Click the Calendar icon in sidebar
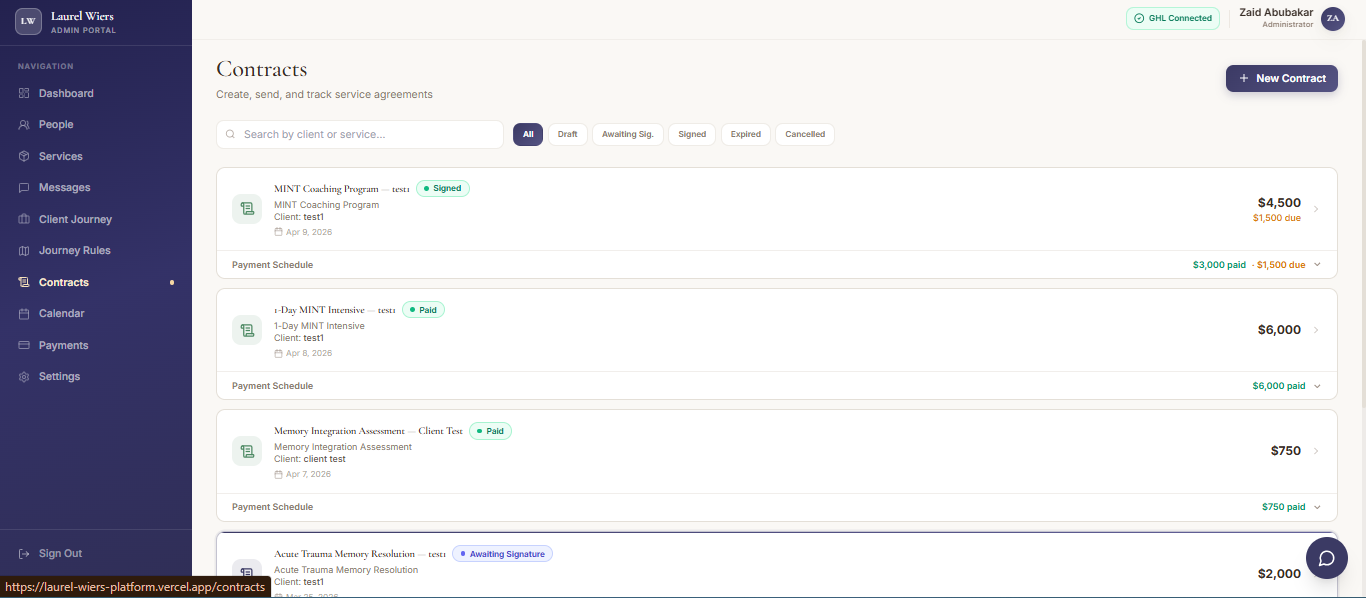Screen dimensions: 1366x598 24,314
